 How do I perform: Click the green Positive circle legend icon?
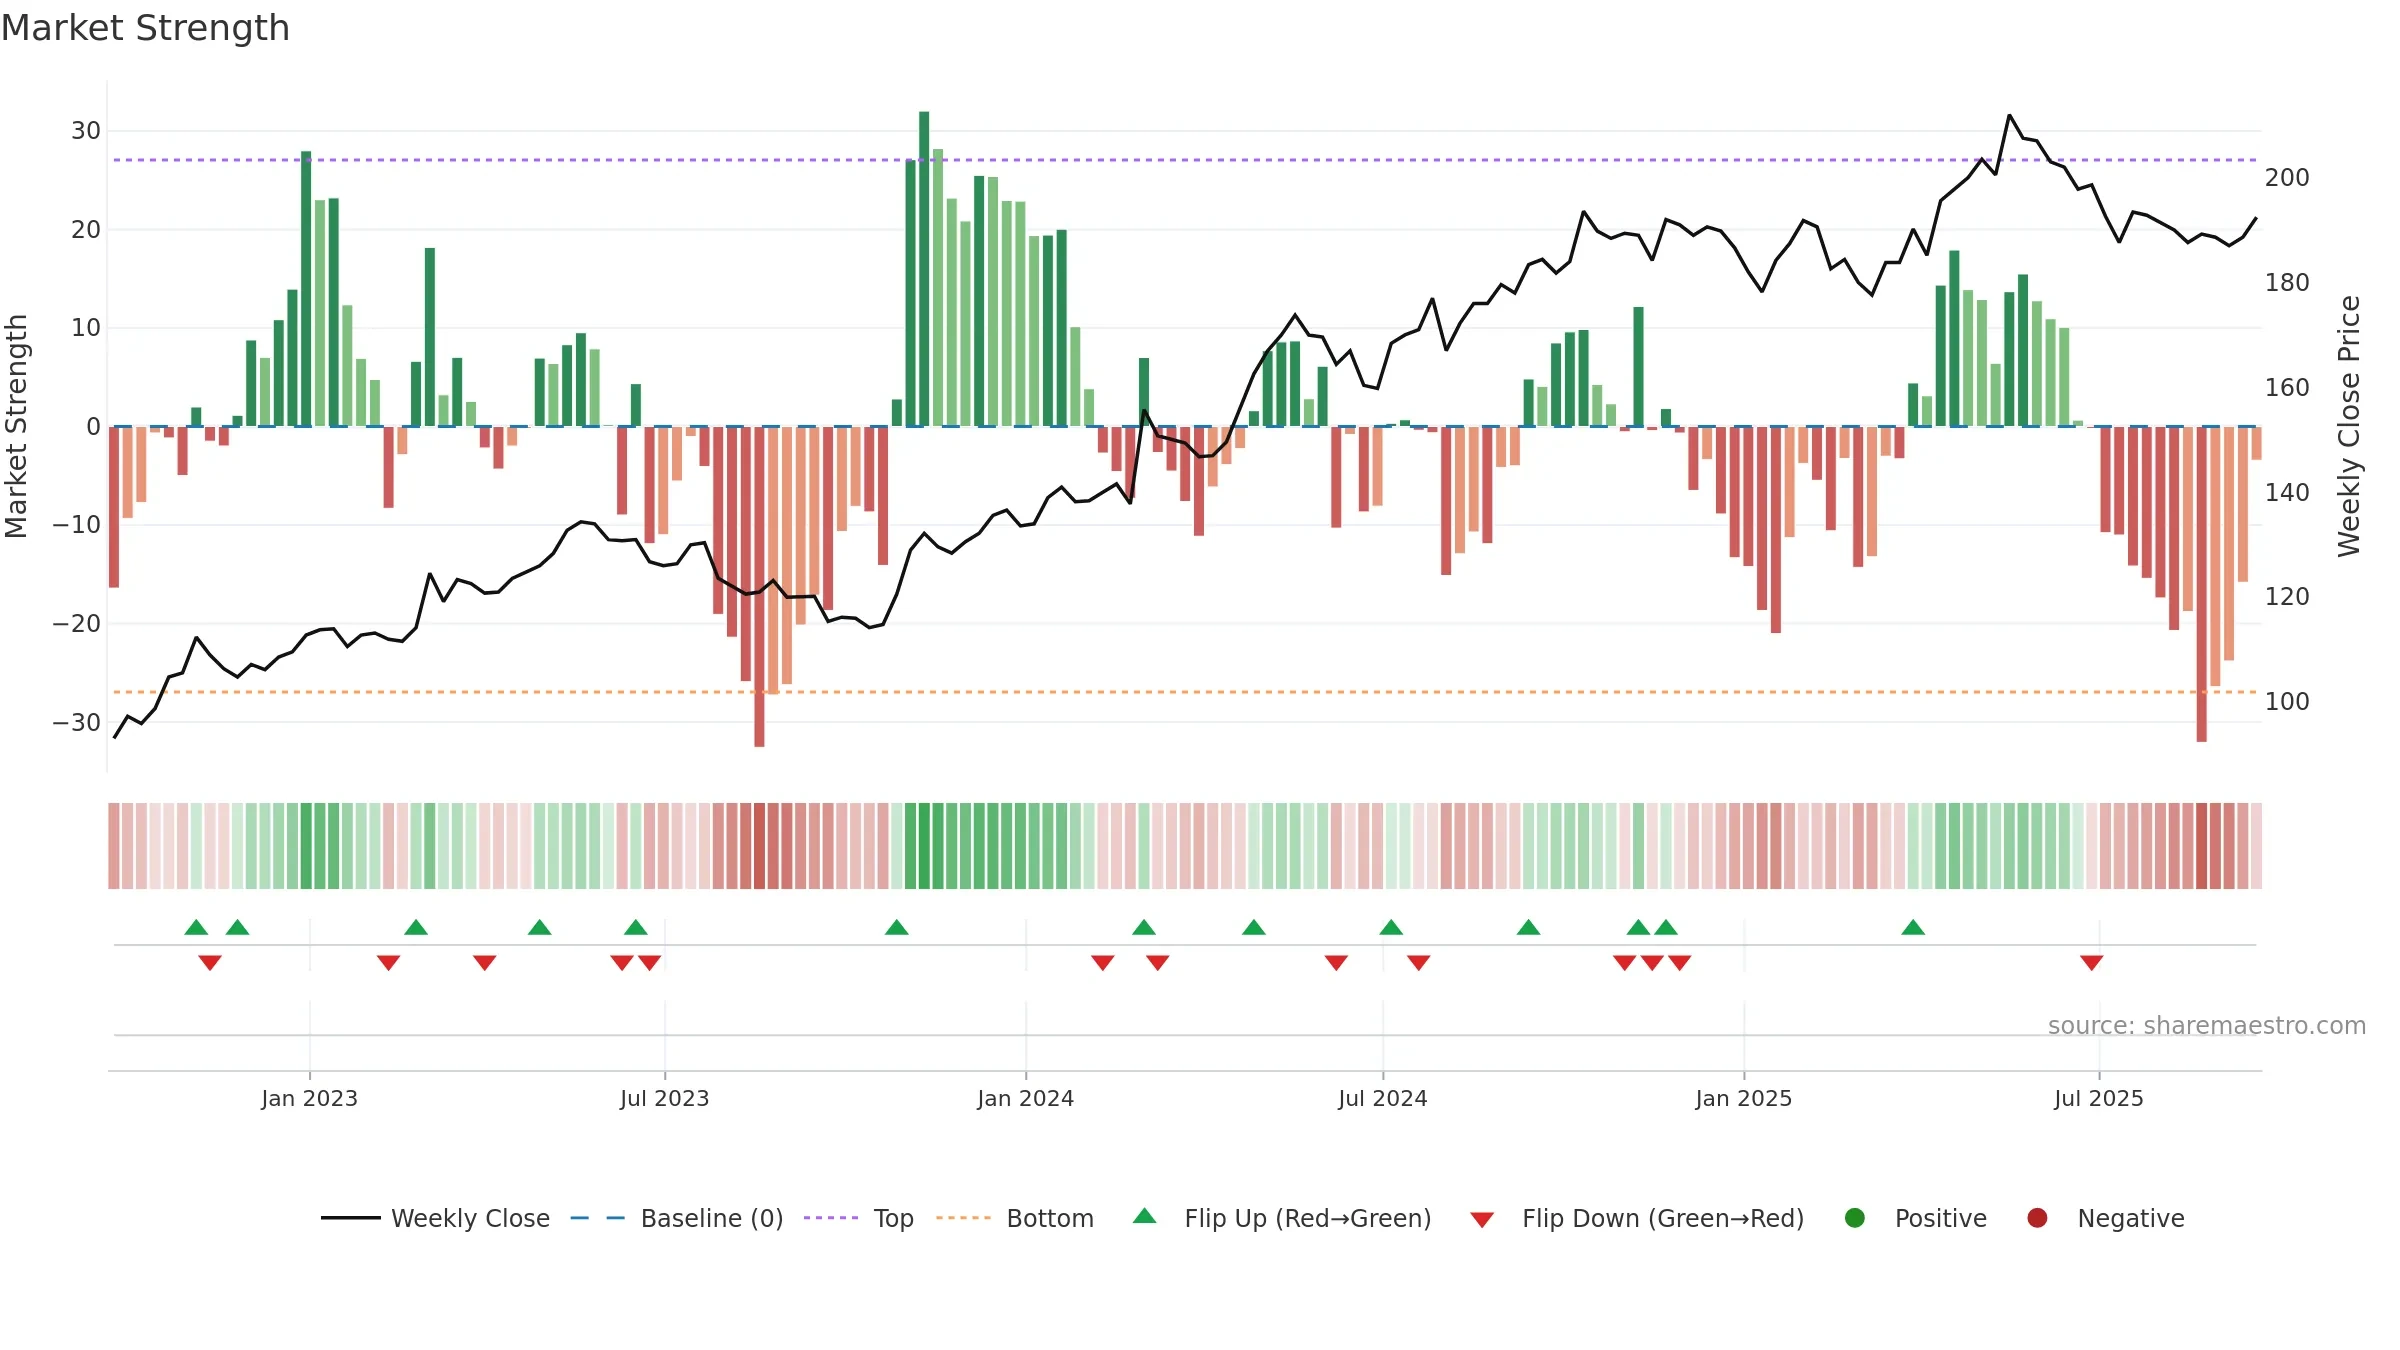(1855, 1218)
